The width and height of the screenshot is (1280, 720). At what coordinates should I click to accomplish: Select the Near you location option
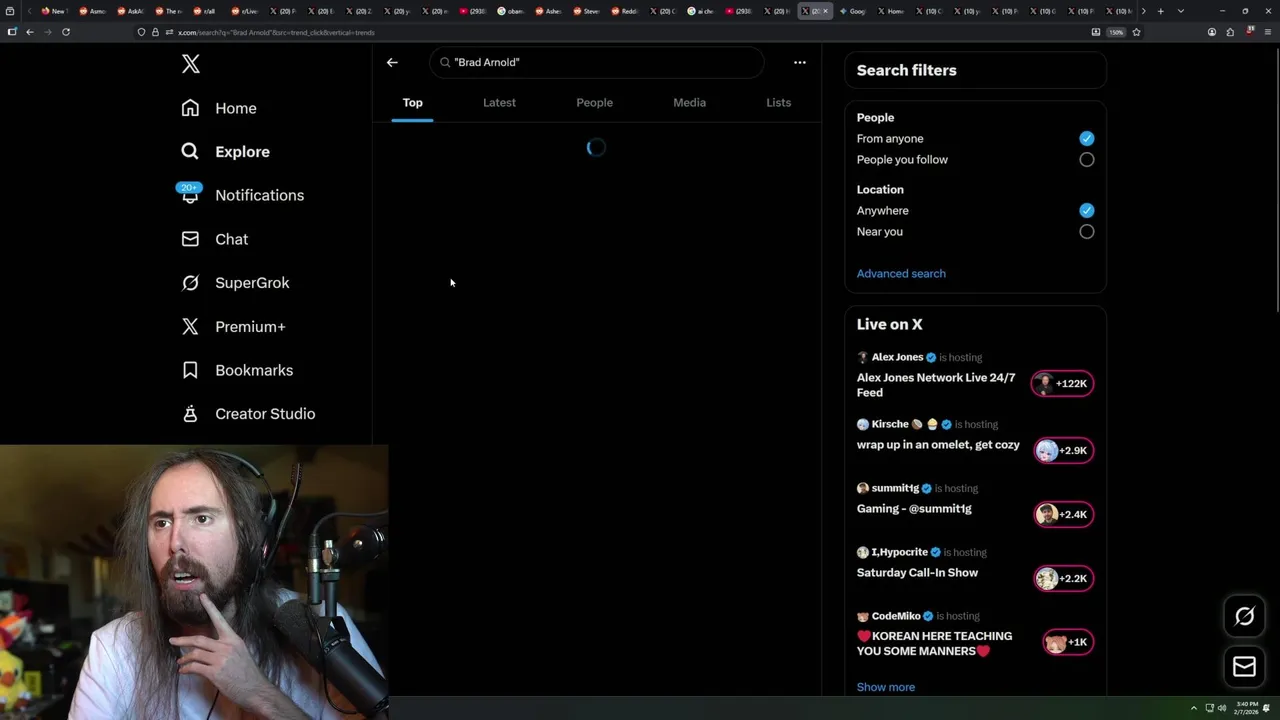pyautogui.click(x=1086, y=232)
